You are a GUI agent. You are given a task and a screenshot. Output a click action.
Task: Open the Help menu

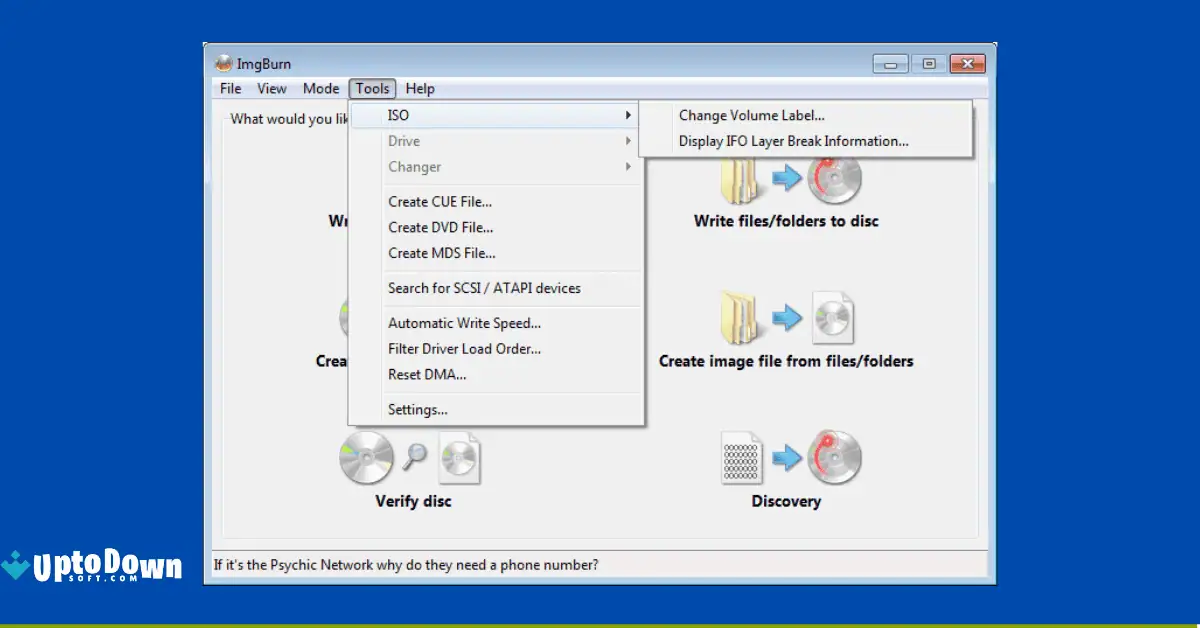pyautogui.click(x=420, y=88)
